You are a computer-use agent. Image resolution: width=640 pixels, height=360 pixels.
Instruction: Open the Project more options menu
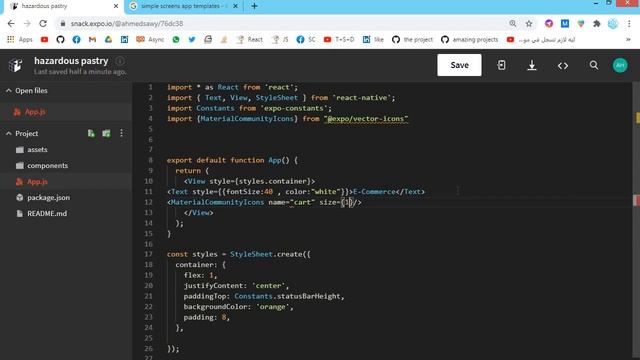[x=121, y=133]
